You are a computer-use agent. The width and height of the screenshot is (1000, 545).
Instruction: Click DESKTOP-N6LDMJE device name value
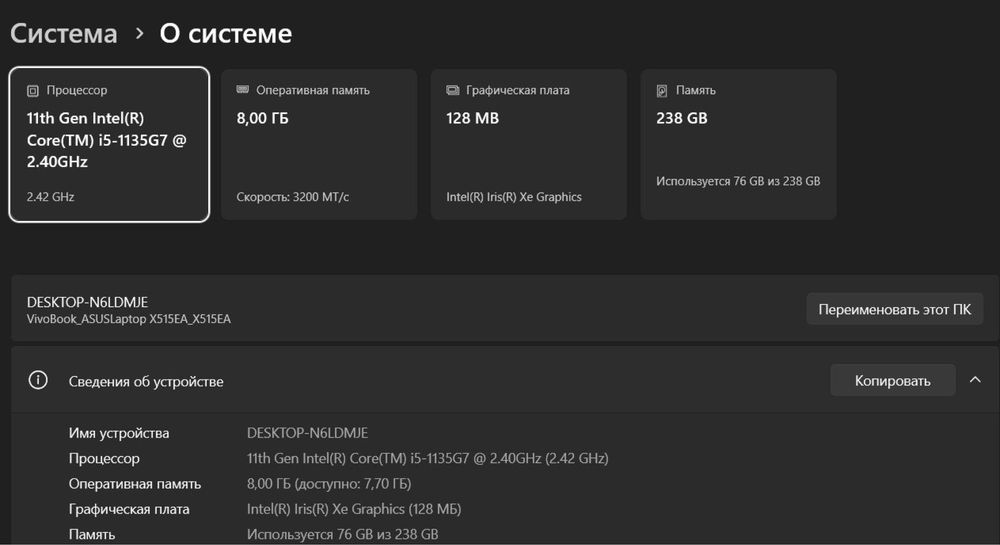(x=307, y=433)
